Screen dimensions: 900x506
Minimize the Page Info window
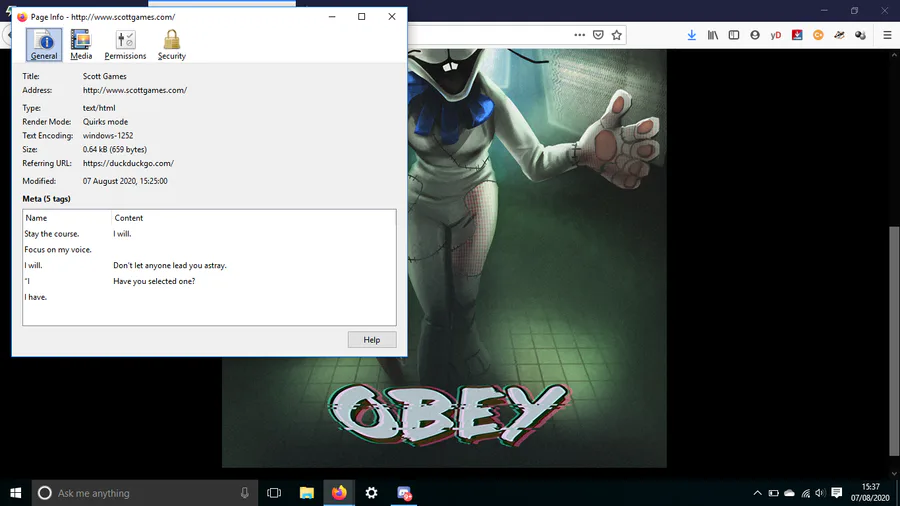tap(332, 17)
